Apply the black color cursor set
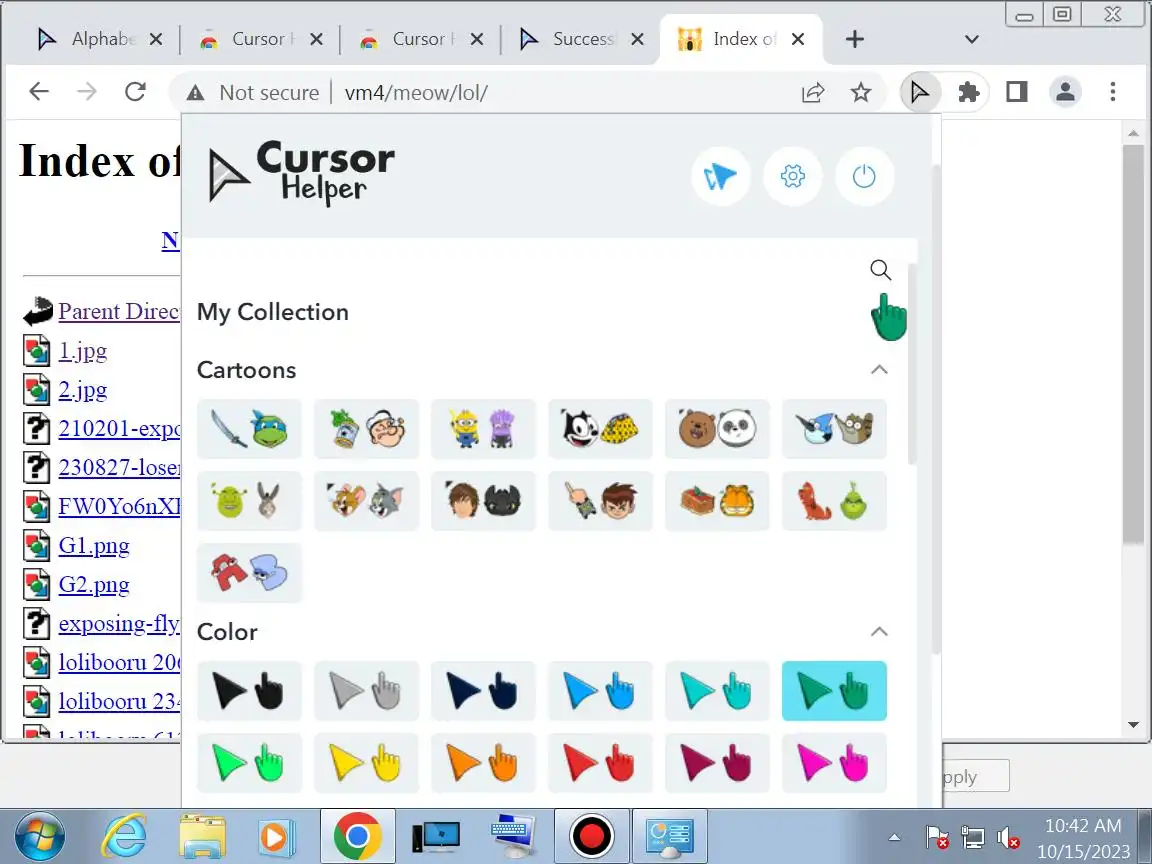 pyautogui.click(x=249, y=691)
